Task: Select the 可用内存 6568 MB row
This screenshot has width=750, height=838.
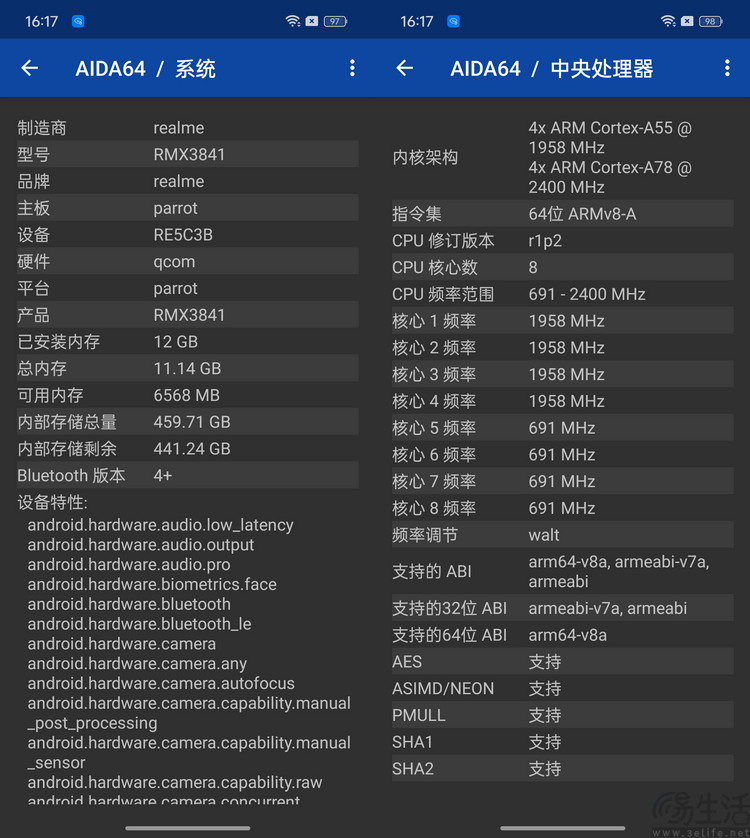Action: coord(188,394)
